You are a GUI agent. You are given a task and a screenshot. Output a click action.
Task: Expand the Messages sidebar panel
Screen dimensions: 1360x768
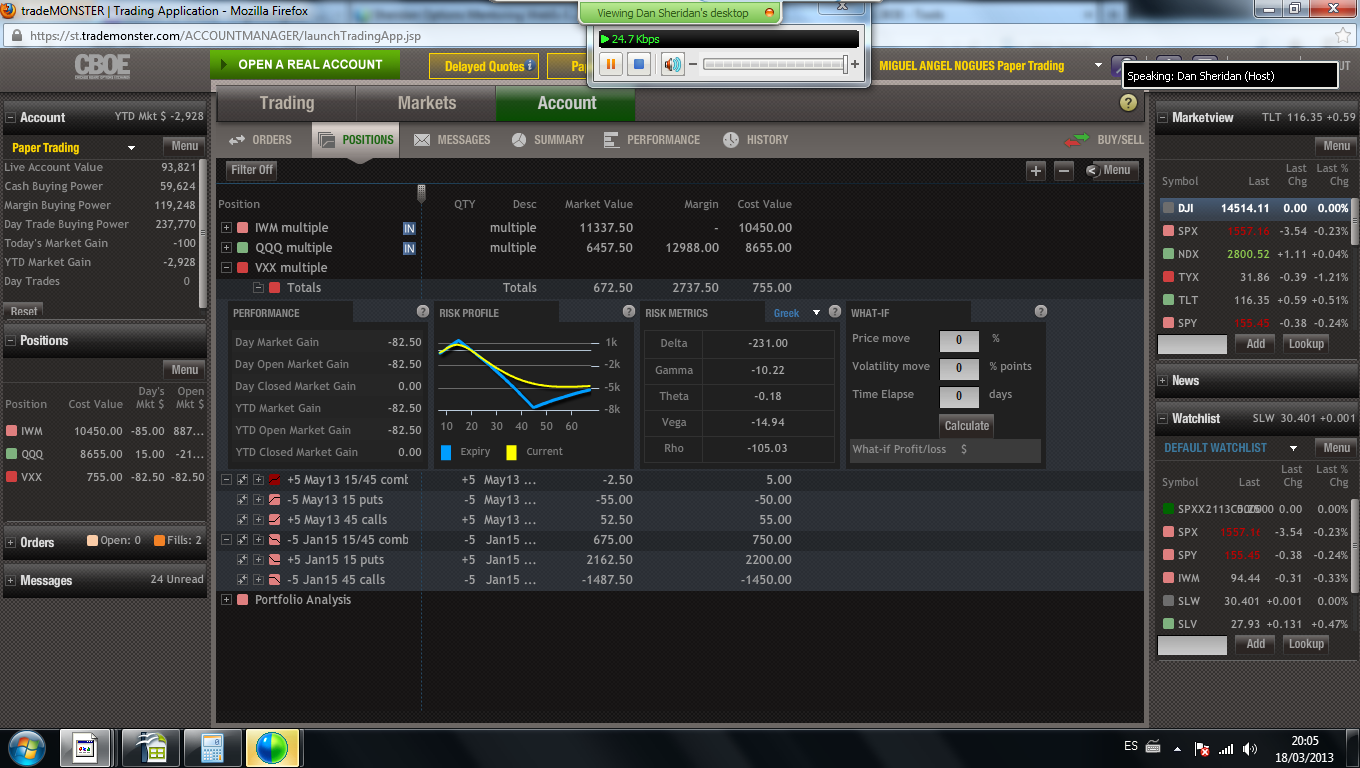(11, 581)
